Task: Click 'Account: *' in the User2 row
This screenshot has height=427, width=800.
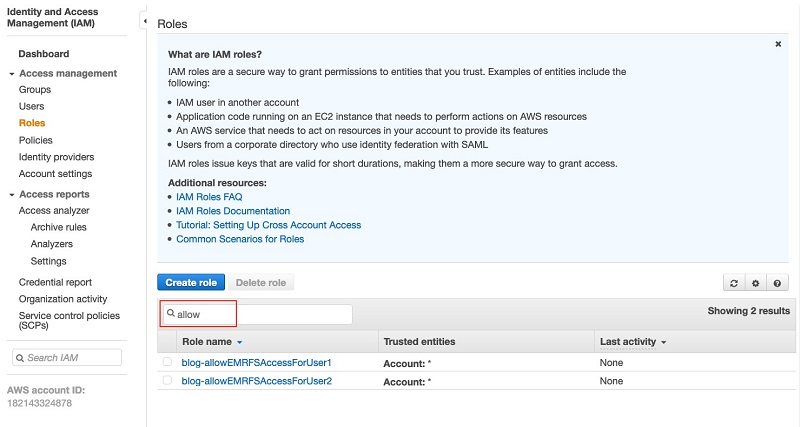Action: click(407, 382)
